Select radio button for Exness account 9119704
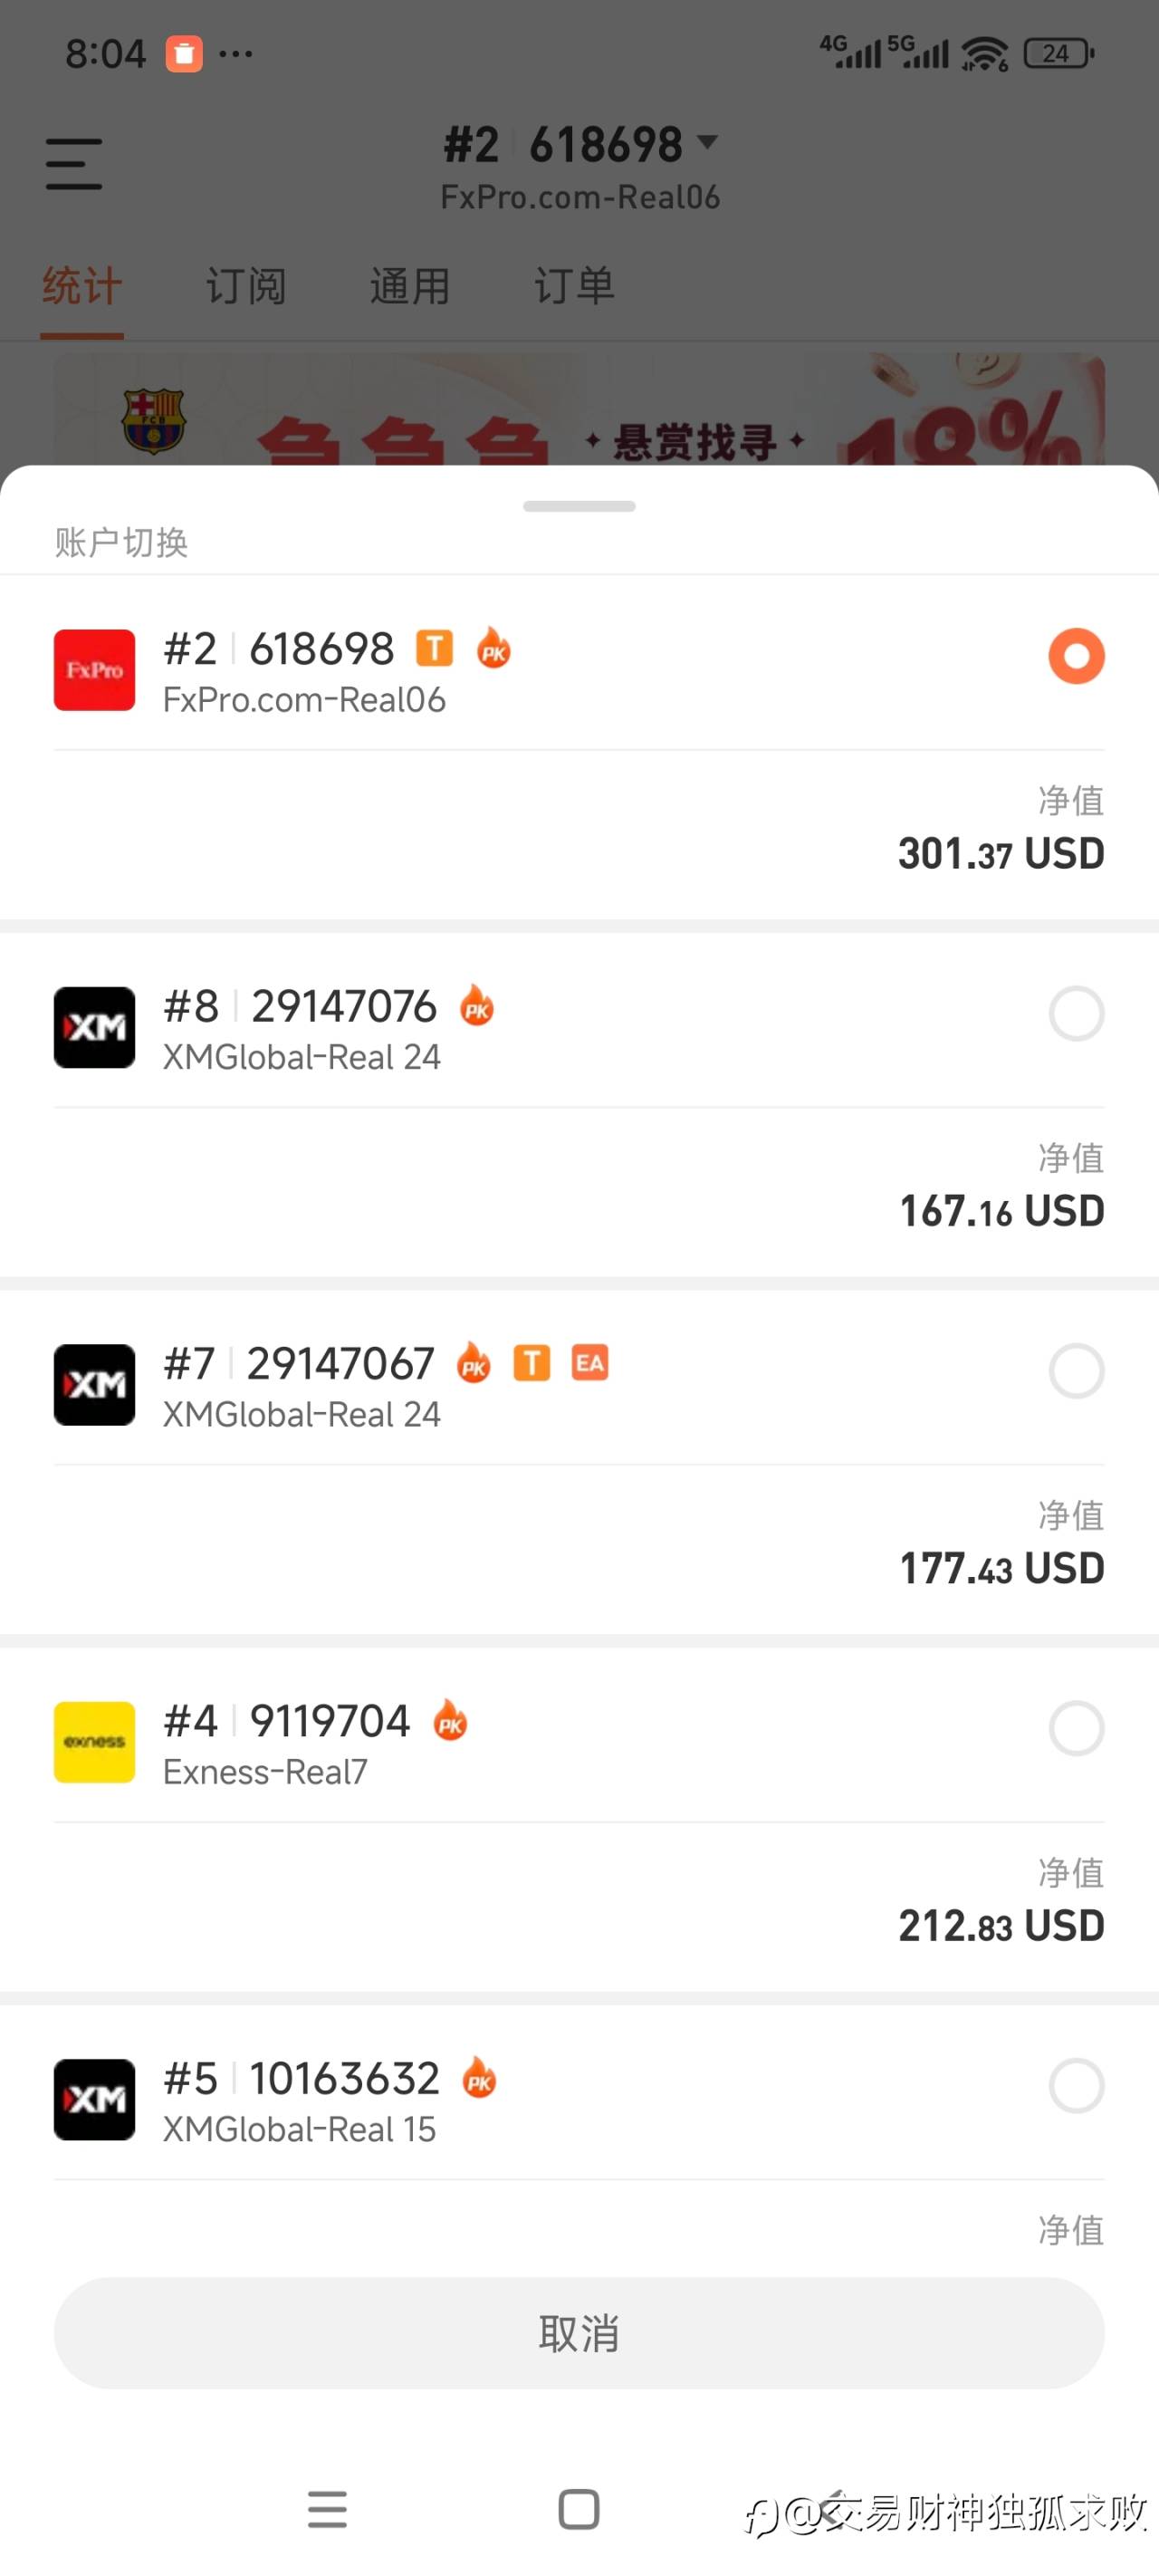This screenshot has width=1159, height=2576. click(1076, 1728)
